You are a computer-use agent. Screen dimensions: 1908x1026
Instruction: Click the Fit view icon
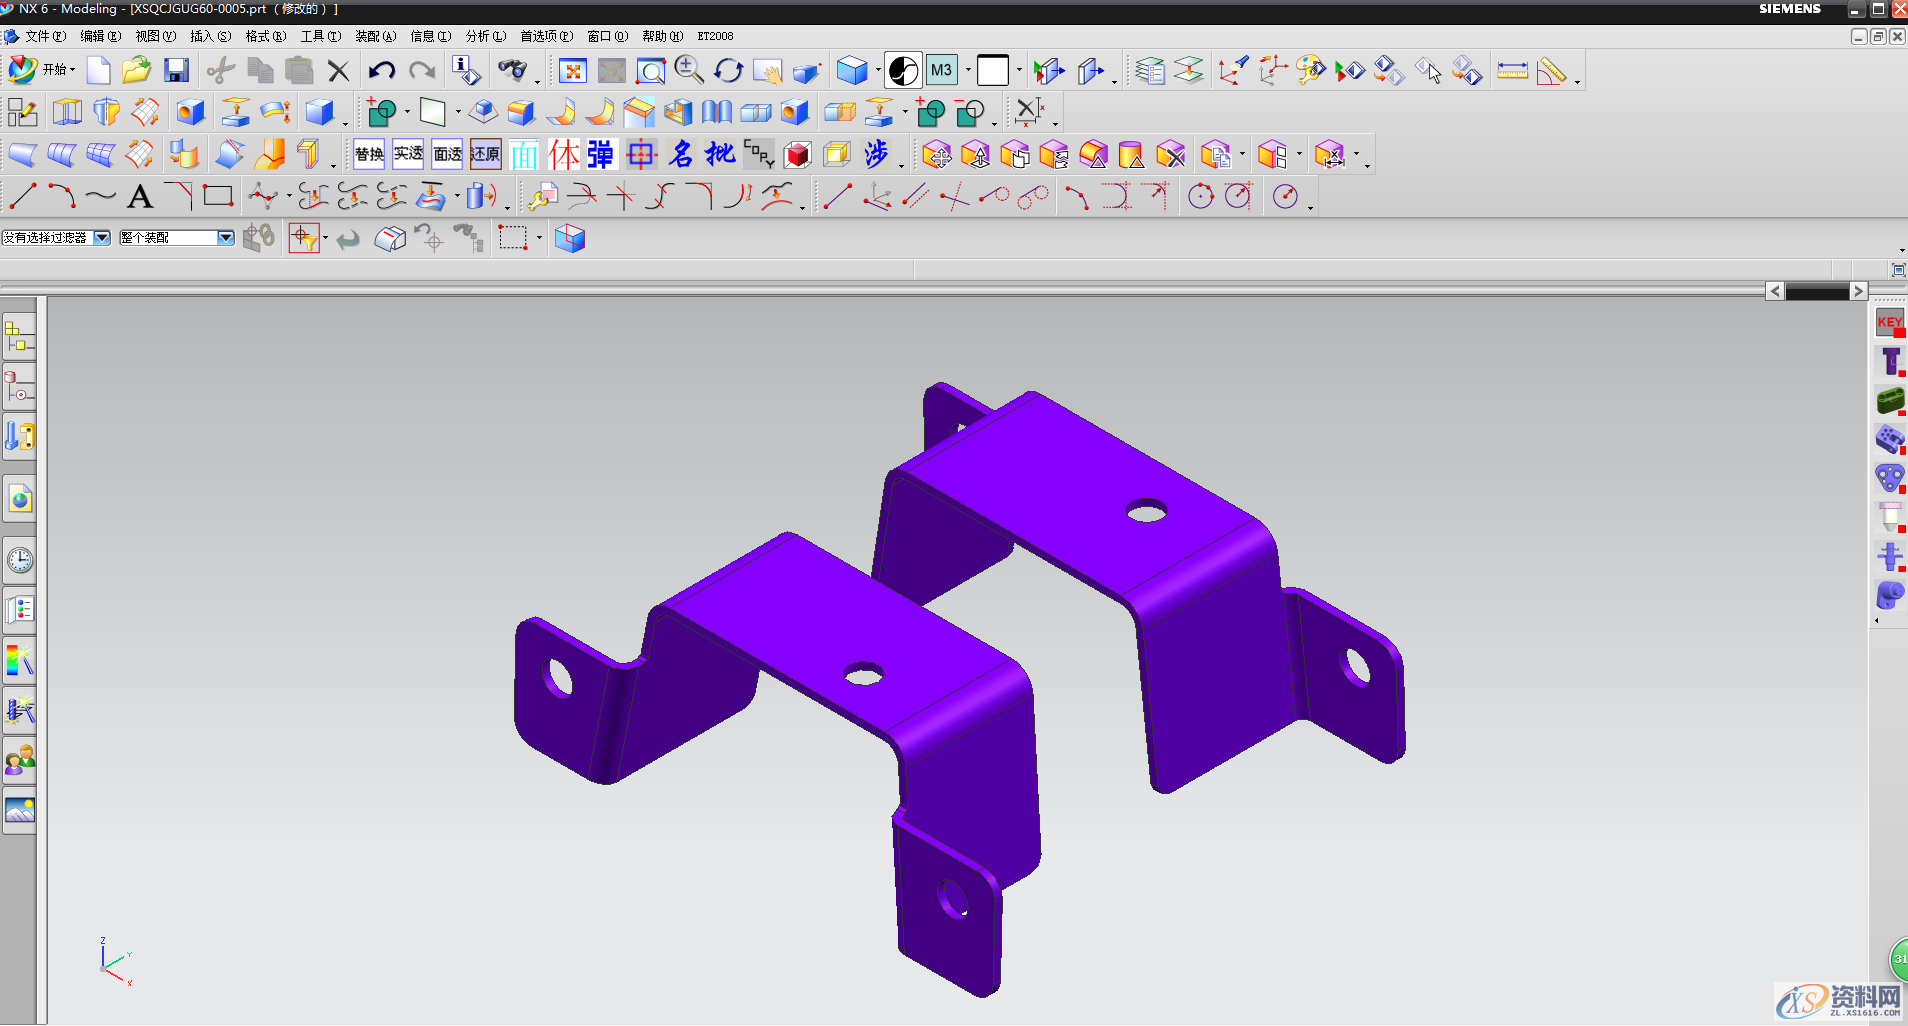(572, 71)
